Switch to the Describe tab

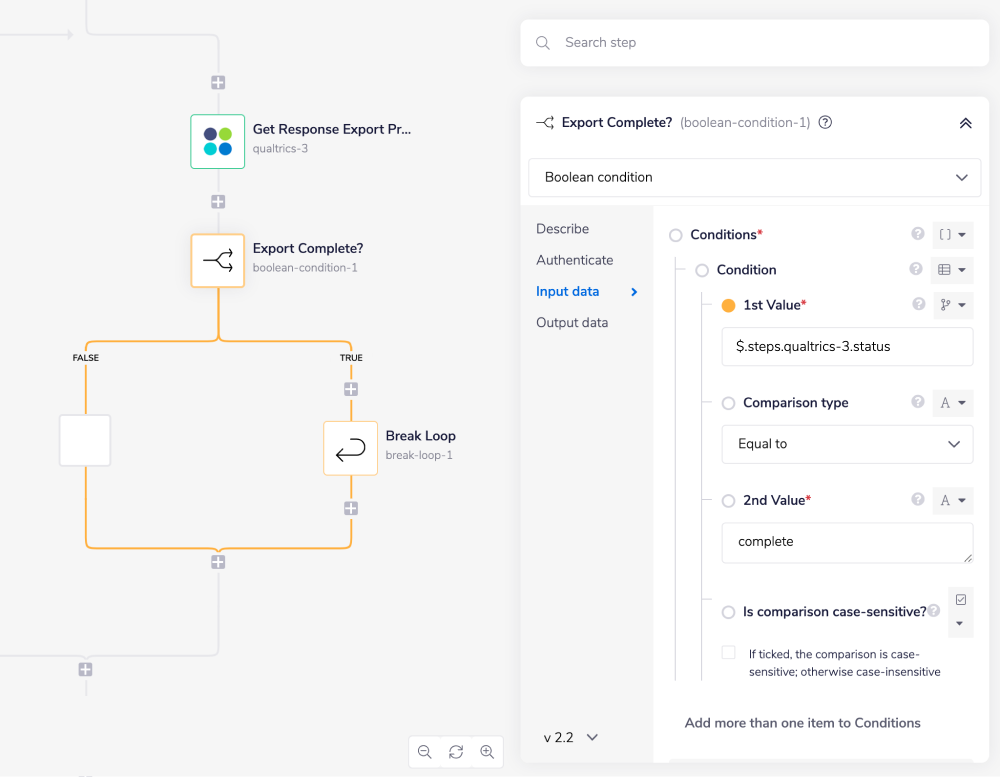562,228
